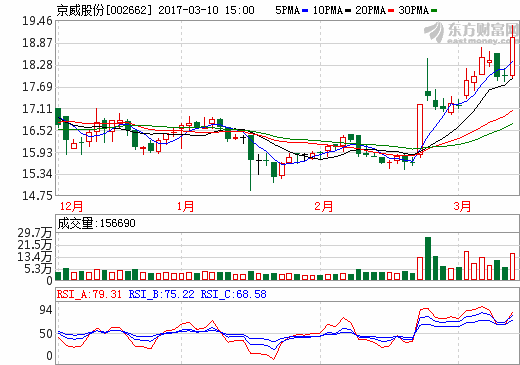Select the 20PMA legend label

coord(371,10)
